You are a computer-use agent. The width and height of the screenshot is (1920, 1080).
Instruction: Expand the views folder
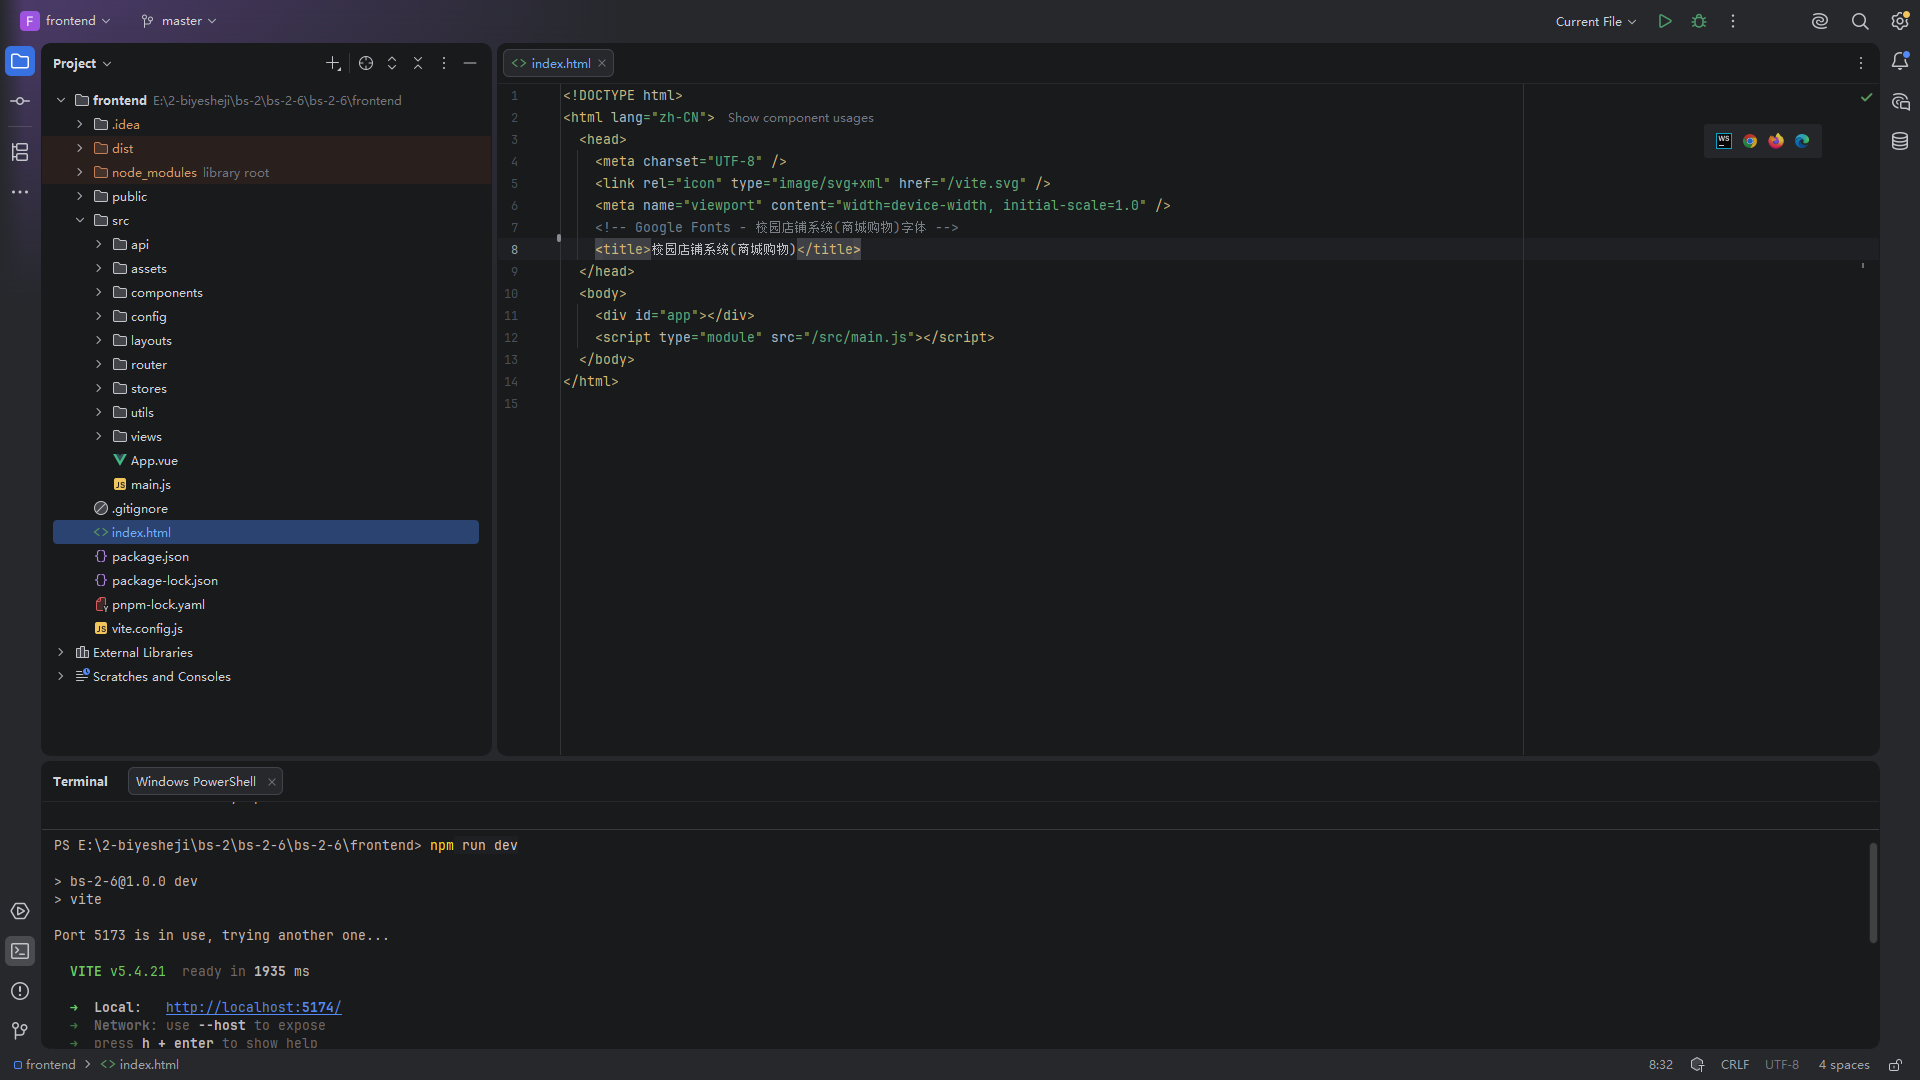pos(99,436)
